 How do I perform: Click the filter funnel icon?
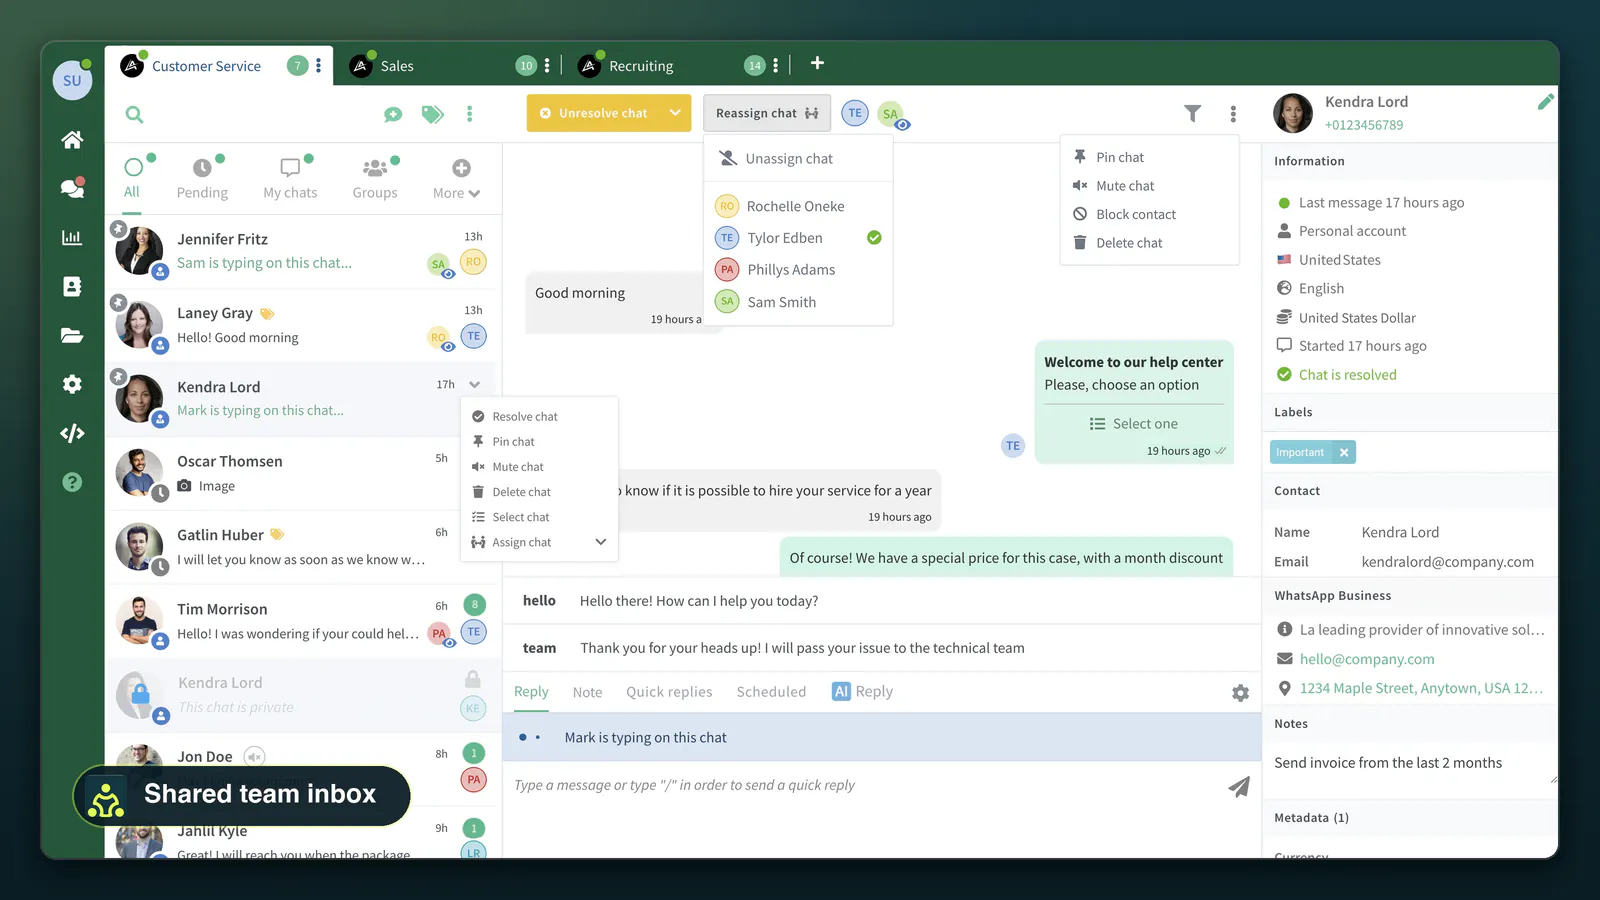pos(1193,113)
